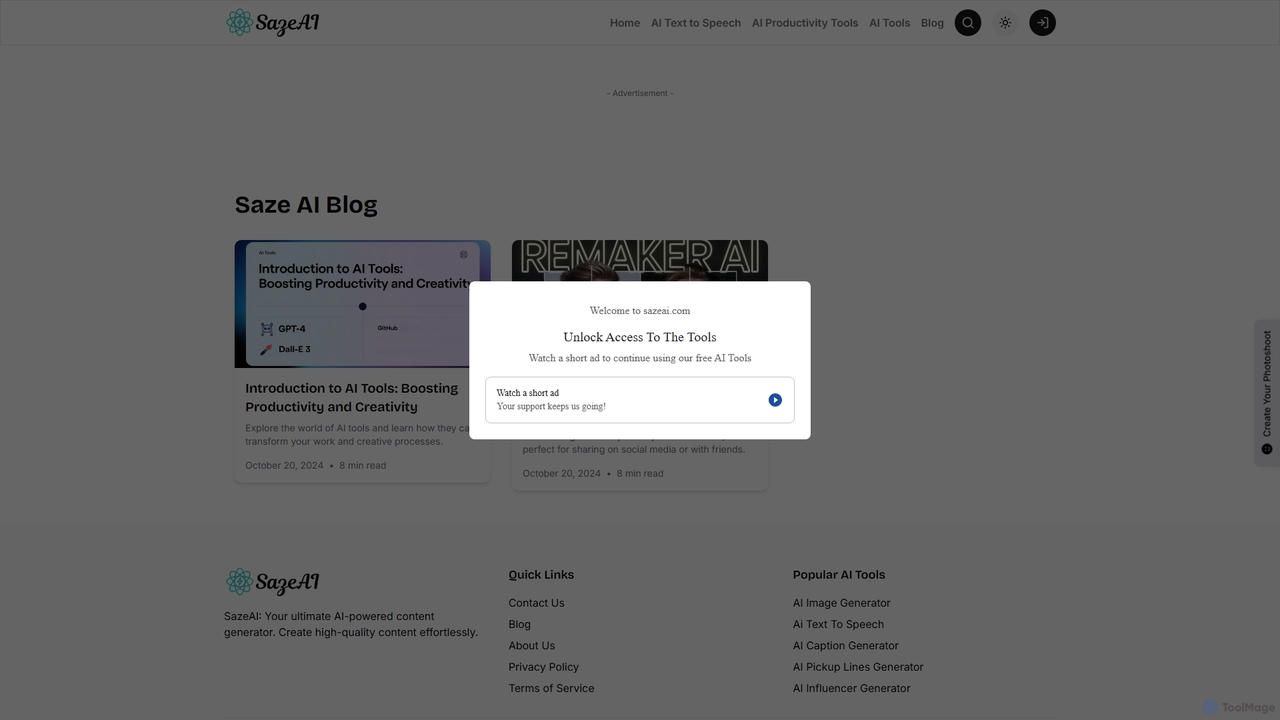
Task: Open the Terms of Service footer link
Action: click(551, 688)
